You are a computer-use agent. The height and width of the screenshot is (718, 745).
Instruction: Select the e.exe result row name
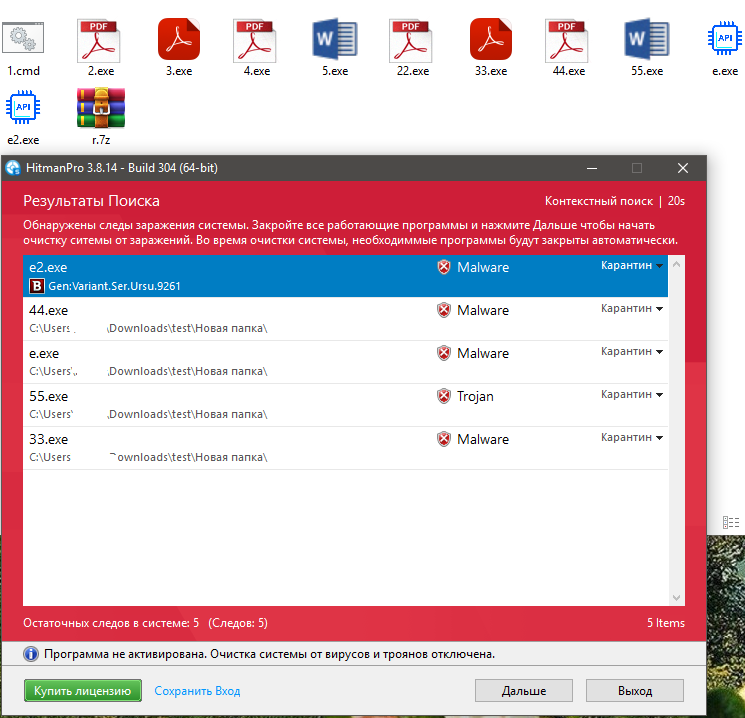pos(44,354)
